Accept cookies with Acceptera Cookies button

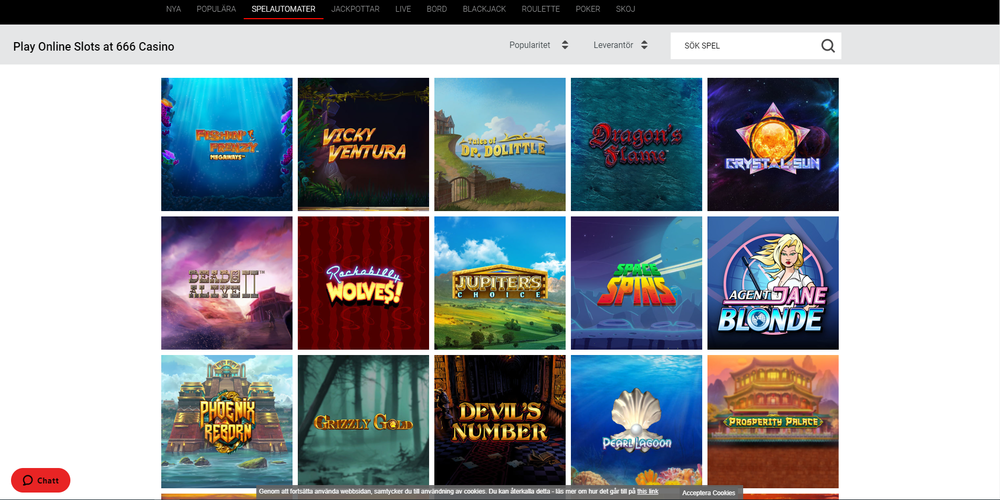tap(709, 493)
